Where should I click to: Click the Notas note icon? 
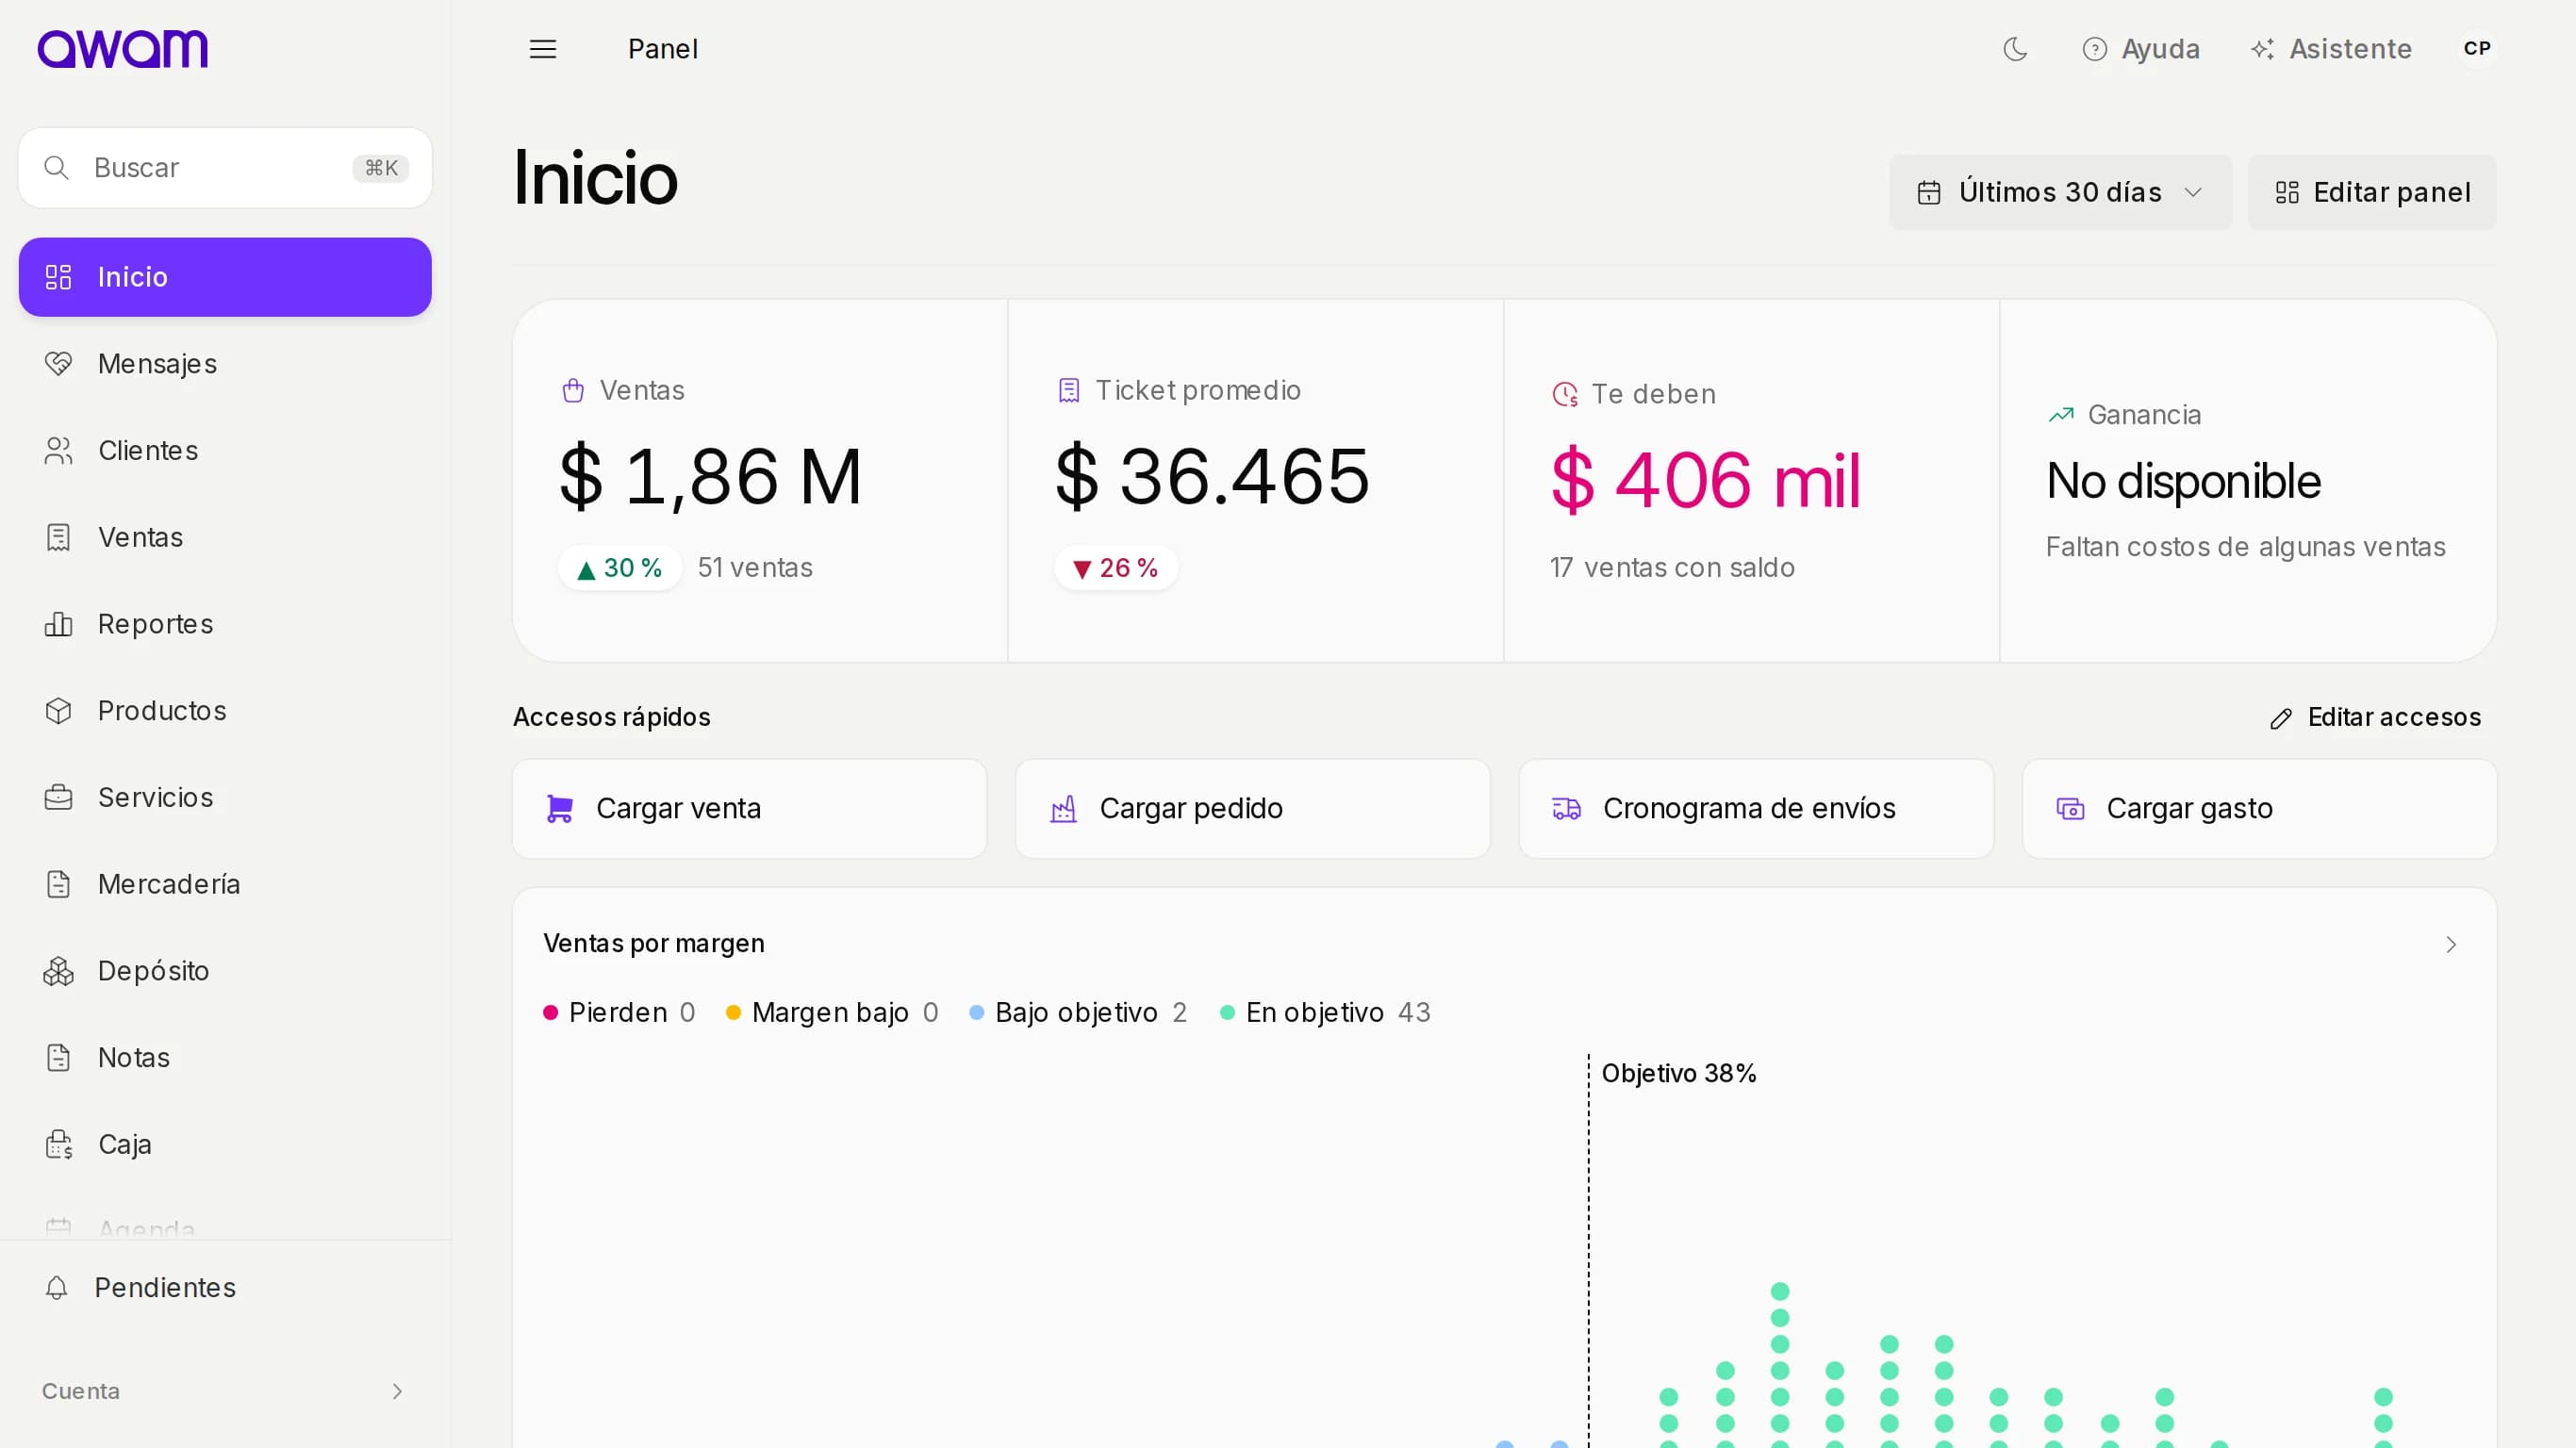[x=59, y=1058]
